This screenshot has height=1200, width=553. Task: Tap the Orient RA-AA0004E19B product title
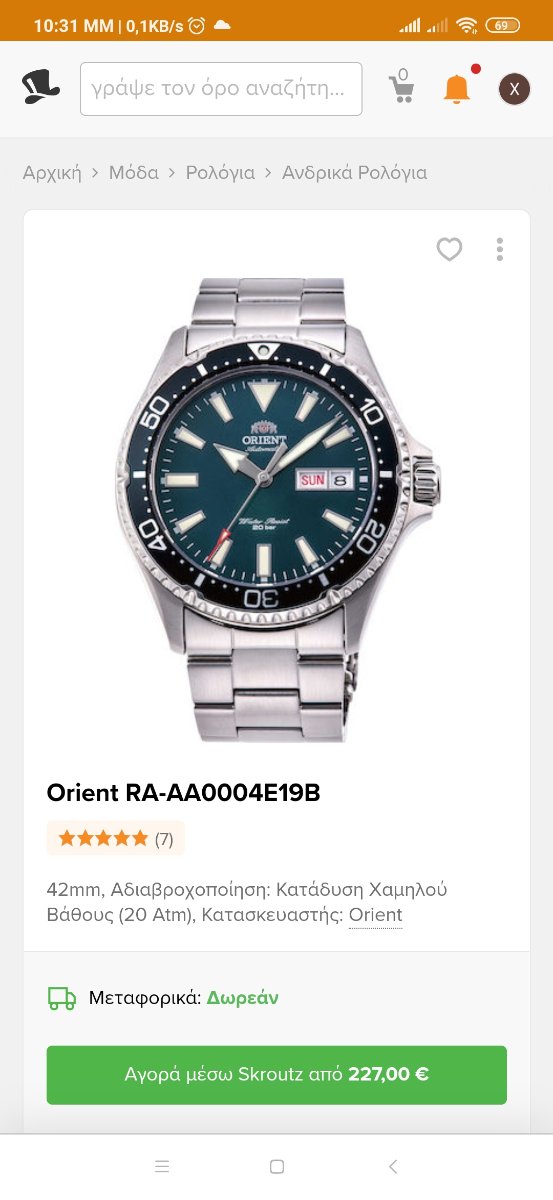[183, 793]
